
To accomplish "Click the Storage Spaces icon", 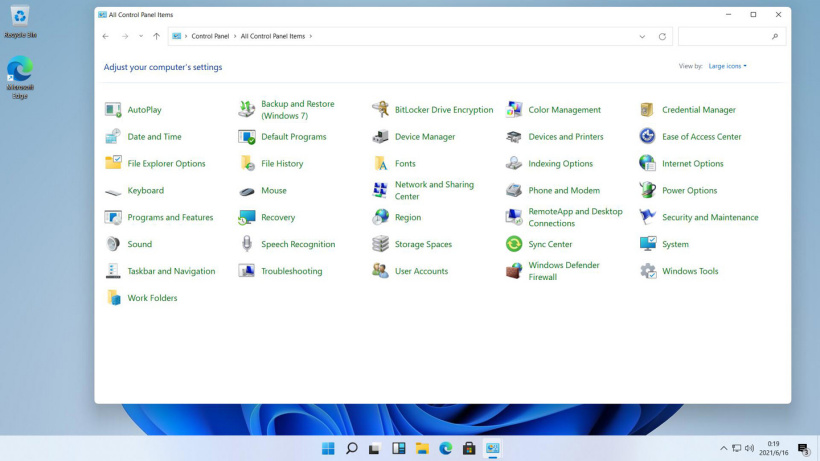I will pyautogui.click(x=380, y=244).
